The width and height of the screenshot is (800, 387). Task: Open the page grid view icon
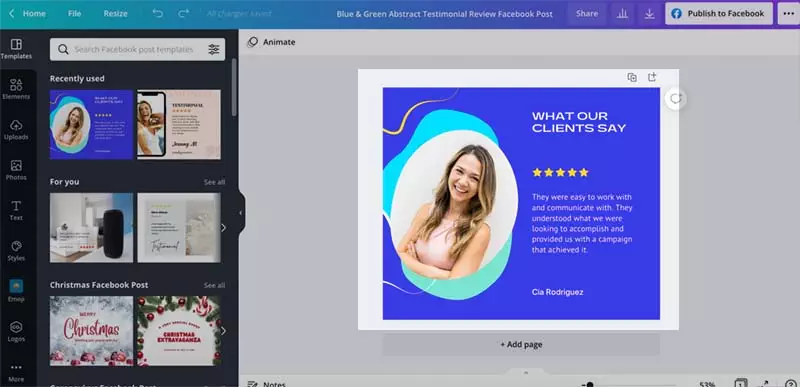(x=741, y=383)
